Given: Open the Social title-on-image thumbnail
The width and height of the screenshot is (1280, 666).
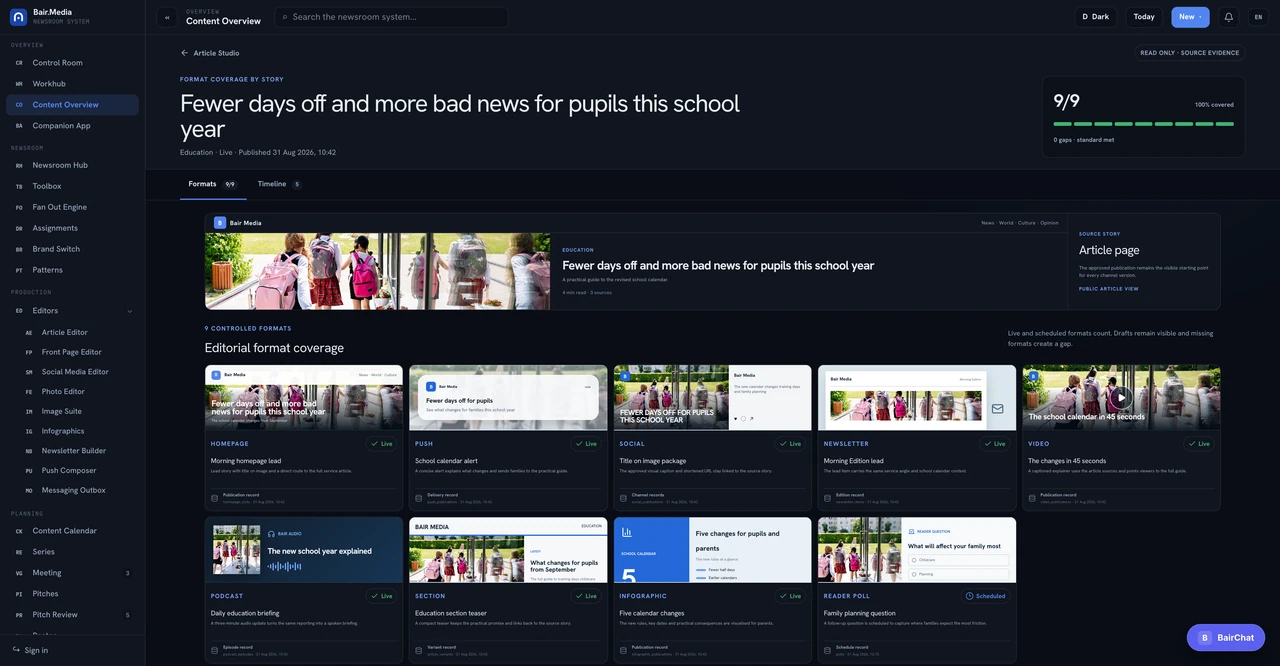Looking at the screenshot, I should click(713, 398).
